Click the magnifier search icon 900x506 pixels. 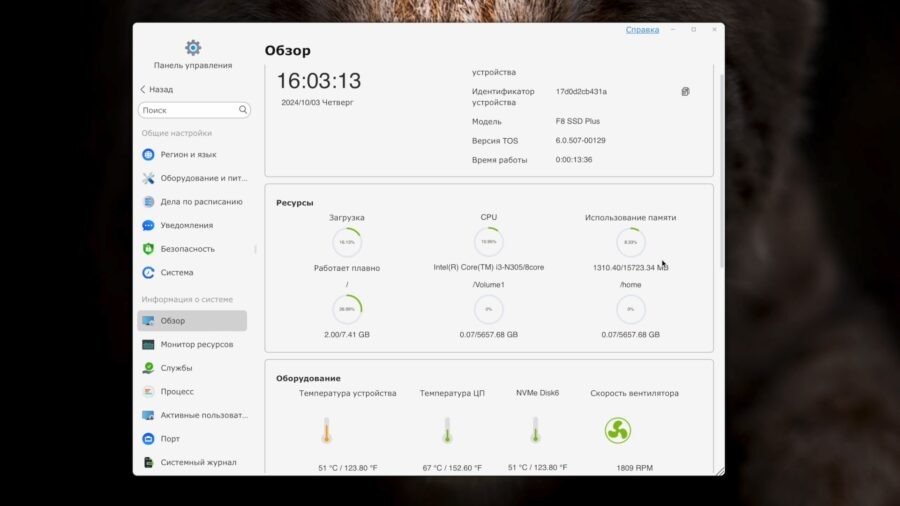[243, 110]
